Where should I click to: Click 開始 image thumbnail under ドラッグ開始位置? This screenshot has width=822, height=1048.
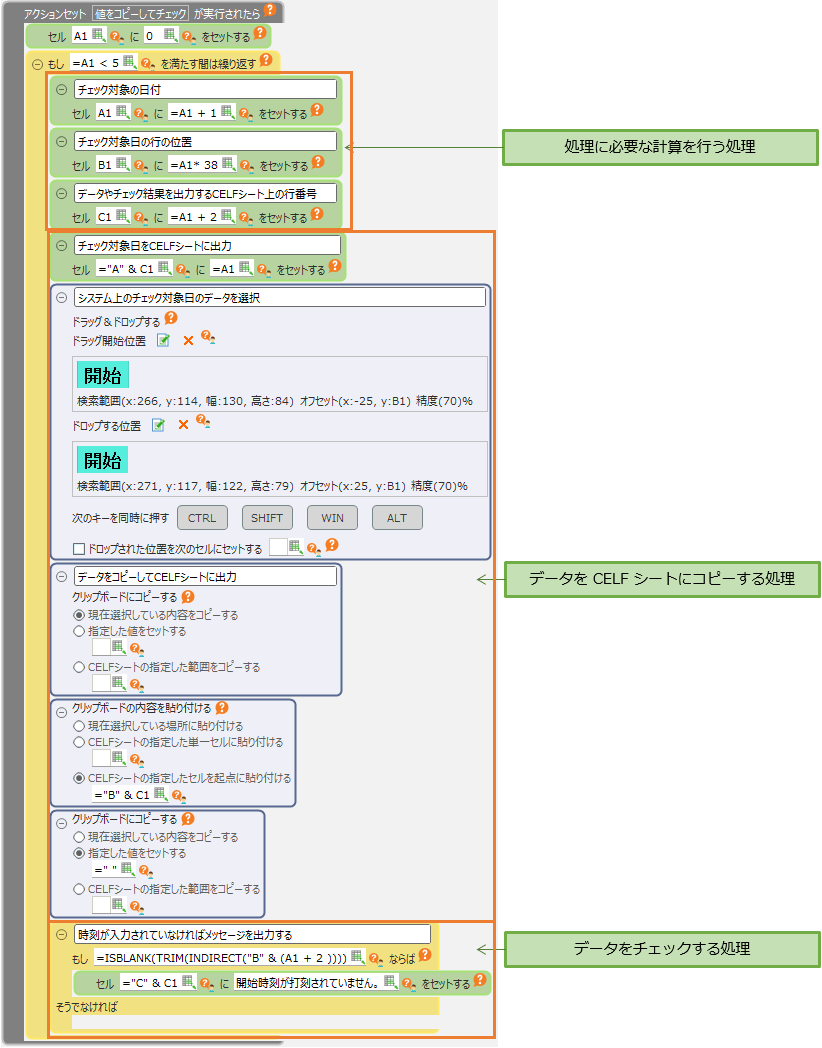click(x=103, y=376)
